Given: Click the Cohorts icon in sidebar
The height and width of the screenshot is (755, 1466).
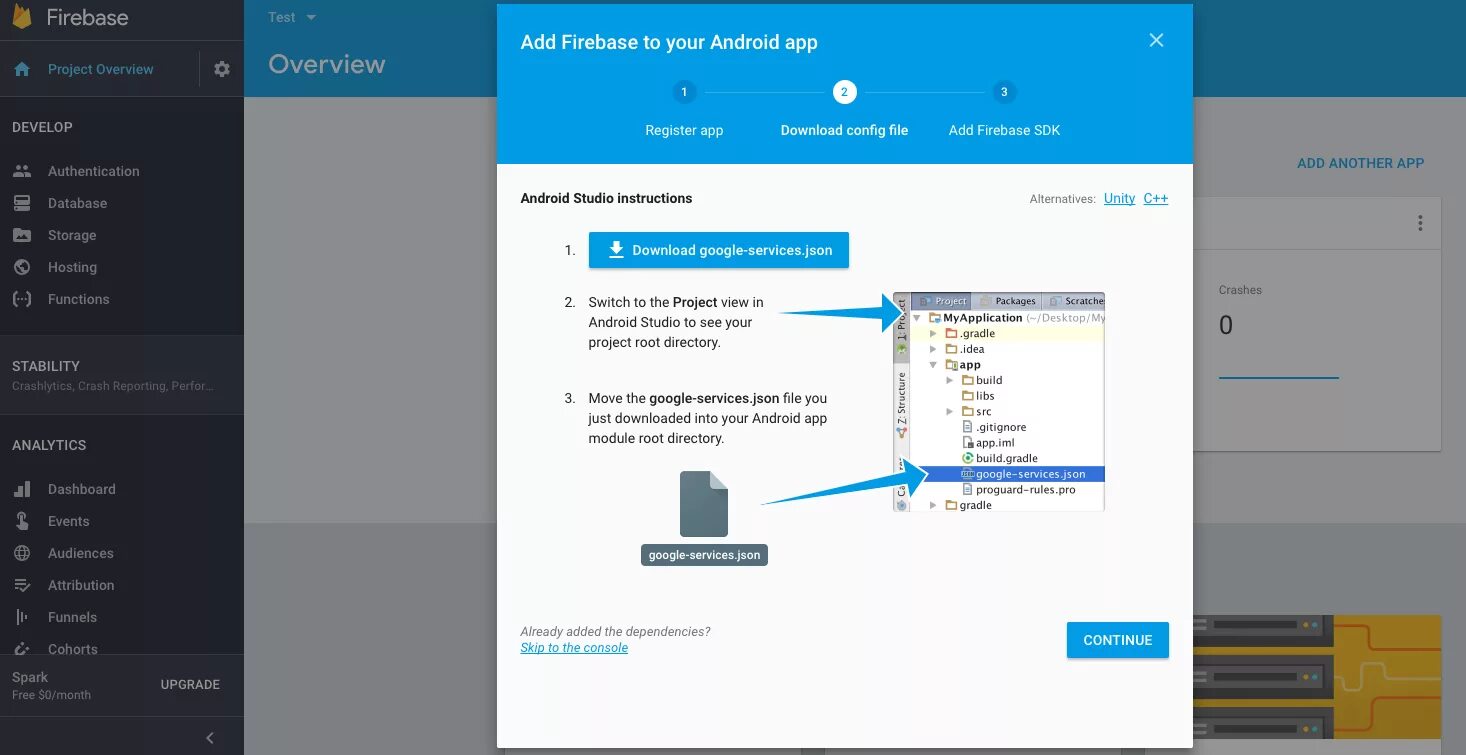Looking at the screenshot, I should click(22, 649).
